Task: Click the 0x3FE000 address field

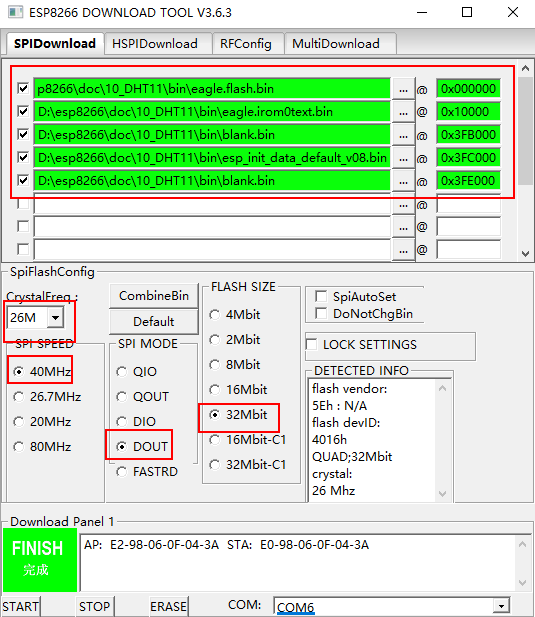Action: point(468,181)
